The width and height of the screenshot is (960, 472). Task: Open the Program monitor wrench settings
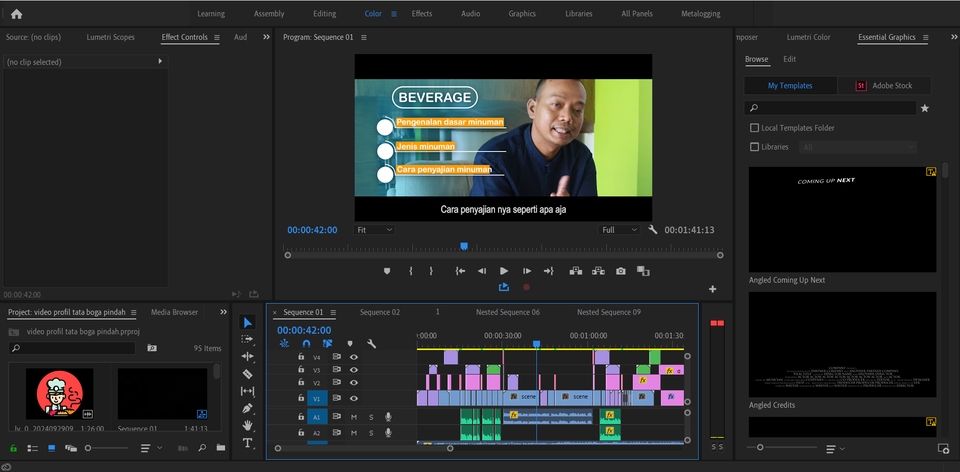[652, 230]
